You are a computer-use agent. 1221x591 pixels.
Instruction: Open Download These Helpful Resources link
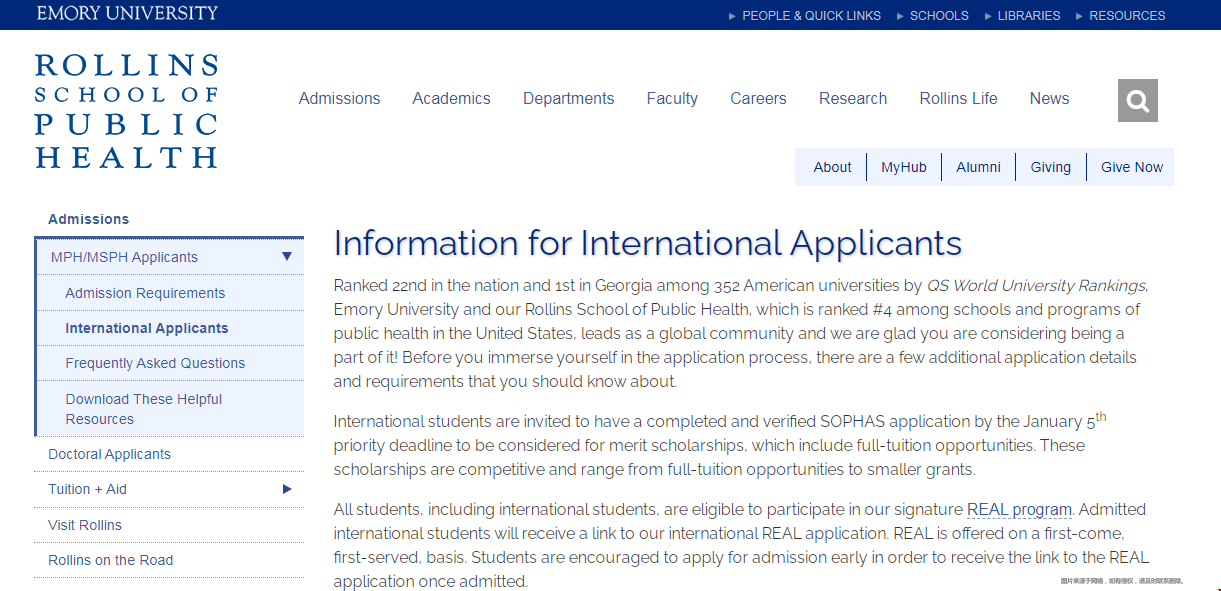pyautogui.click(x=144, y=409)
